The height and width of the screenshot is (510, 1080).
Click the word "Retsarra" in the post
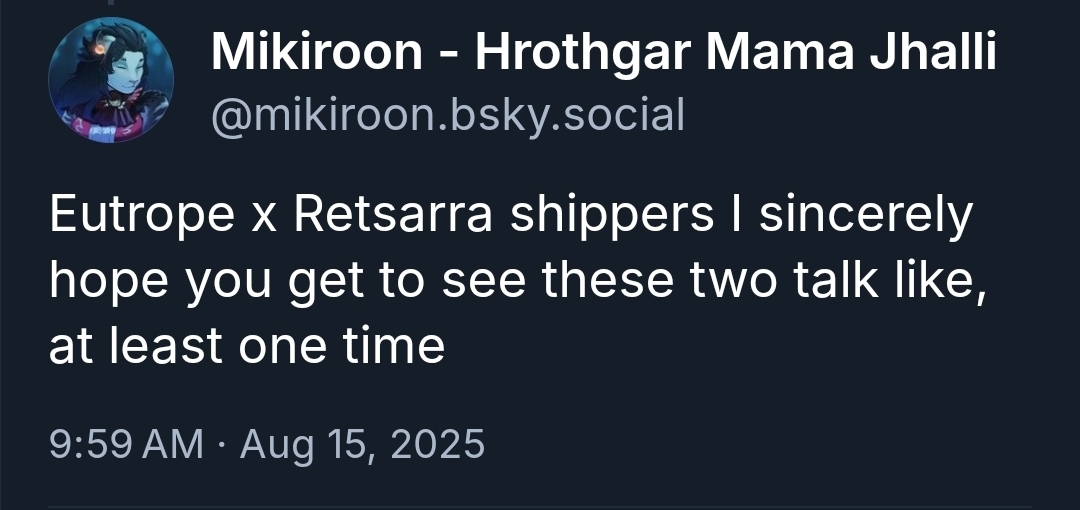[x=394, y=218]
